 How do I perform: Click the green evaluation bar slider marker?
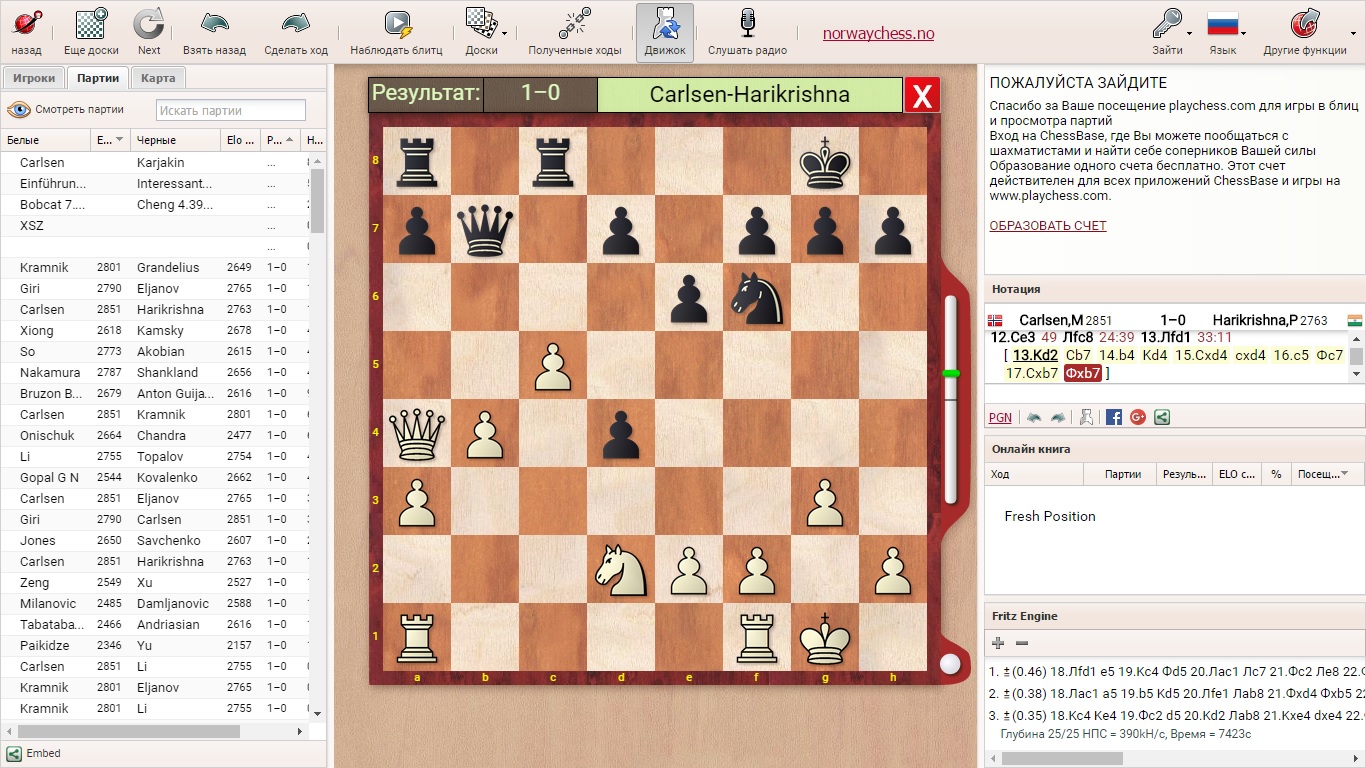tap(951, 373)
